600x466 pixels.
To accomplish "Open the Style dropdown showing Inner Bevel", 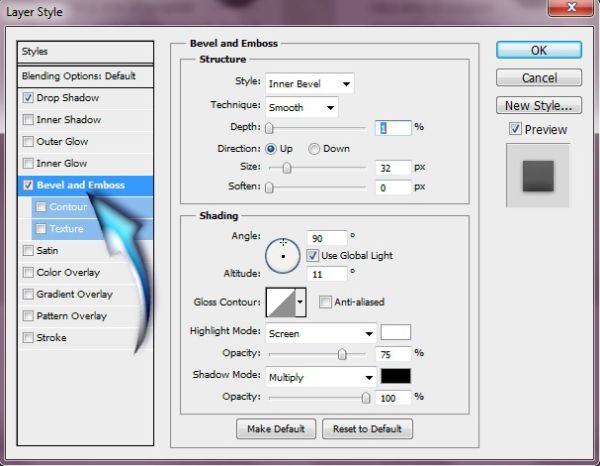I will (310, 83).
